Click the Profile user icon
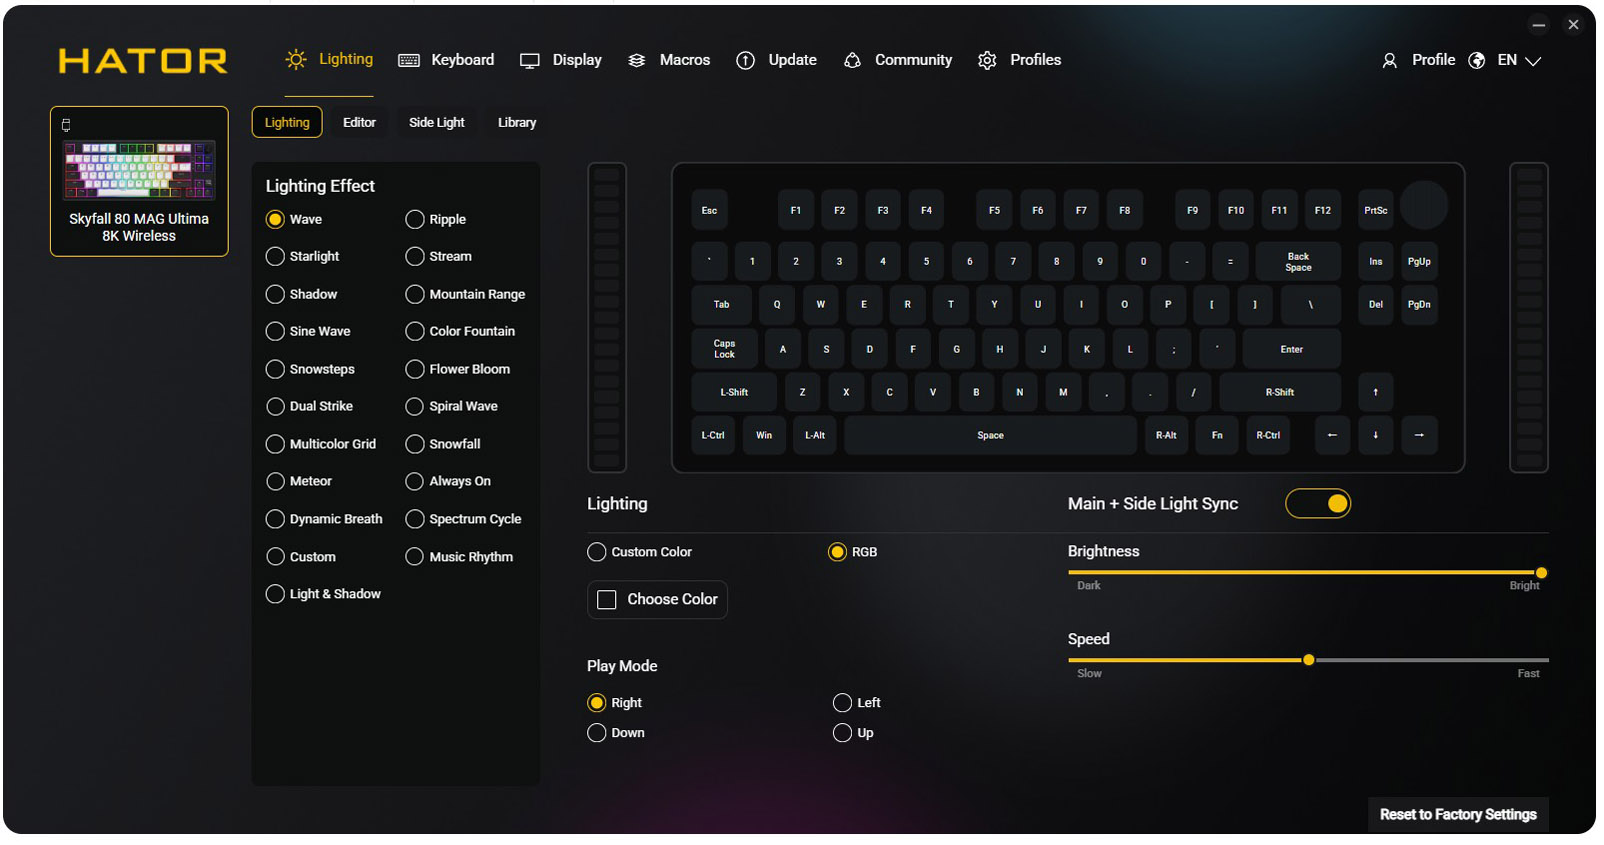1604x845 pixels. click(1389, 61)
